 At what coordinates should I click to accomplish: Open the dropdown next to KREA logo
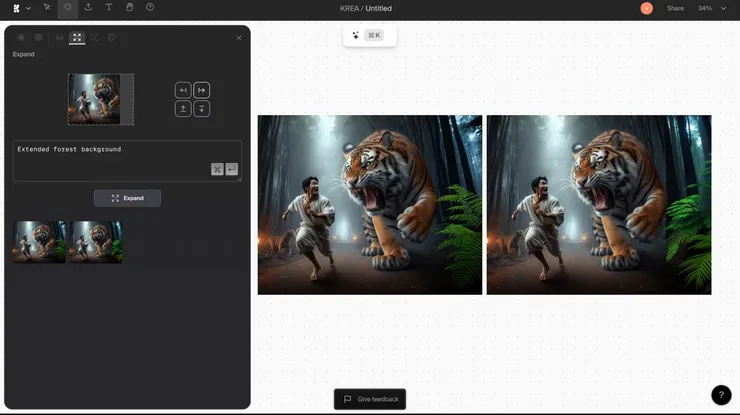28,8
